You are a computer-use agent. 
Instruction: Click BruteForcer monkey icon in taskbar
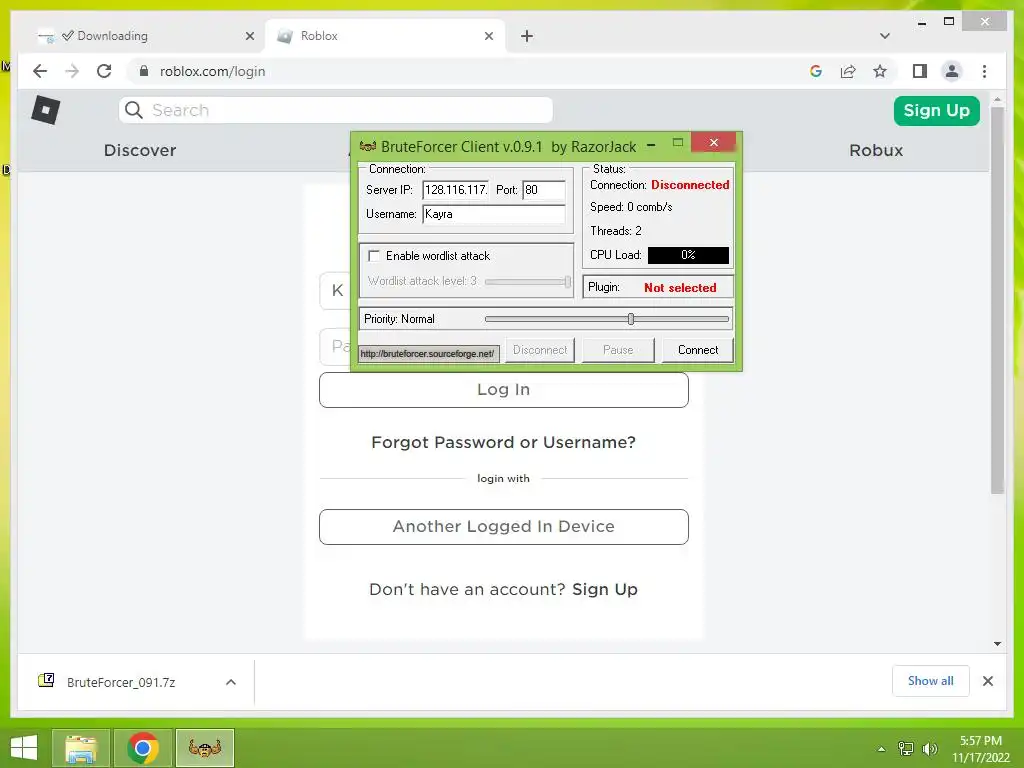(x=204, y=748)
